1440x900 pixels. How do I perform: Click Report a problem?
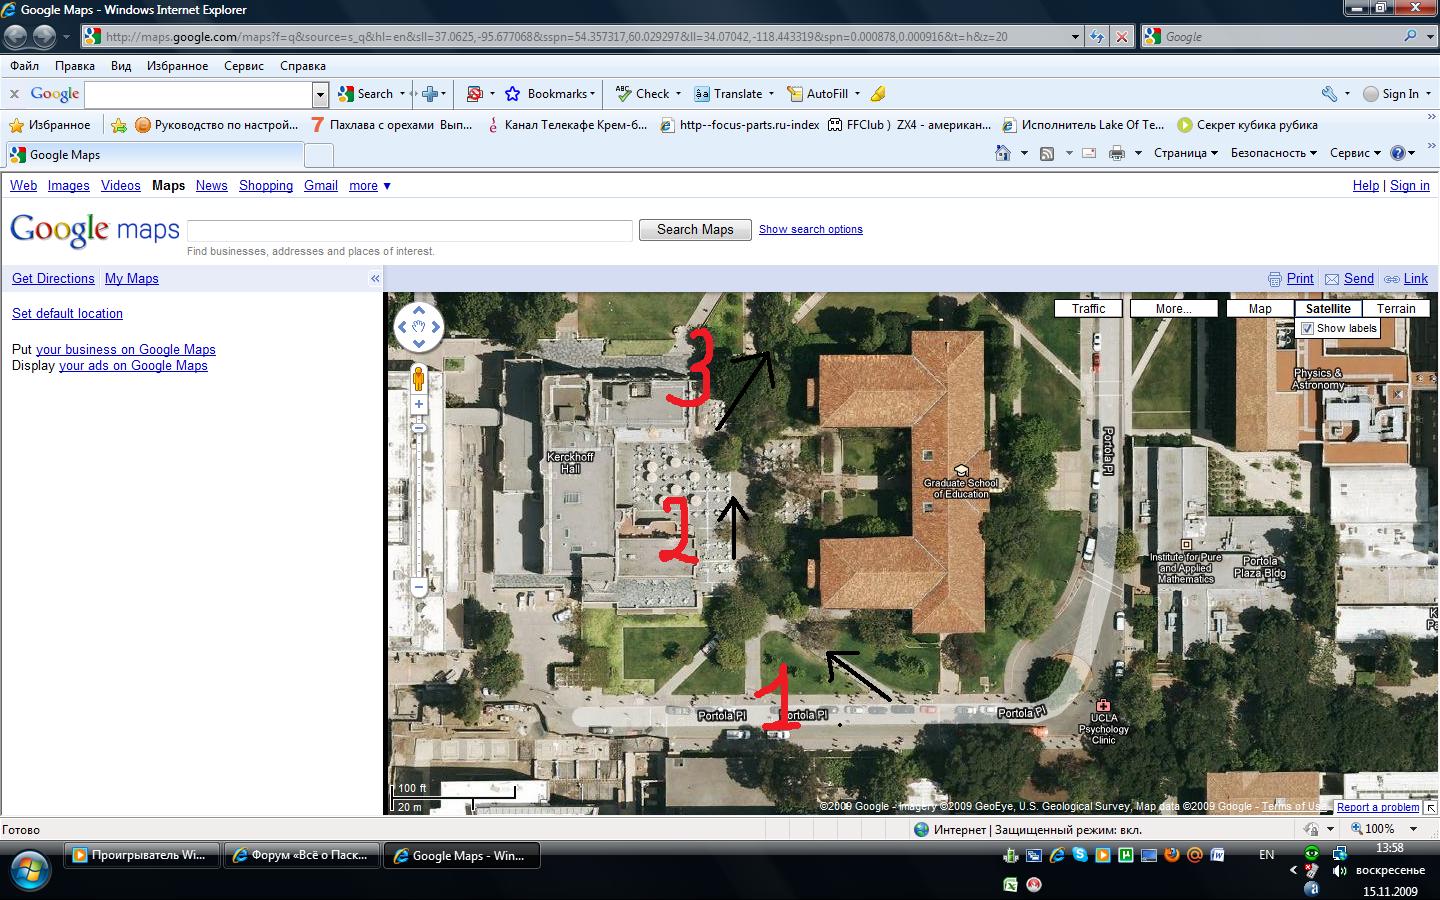(x=1378, y=807)
